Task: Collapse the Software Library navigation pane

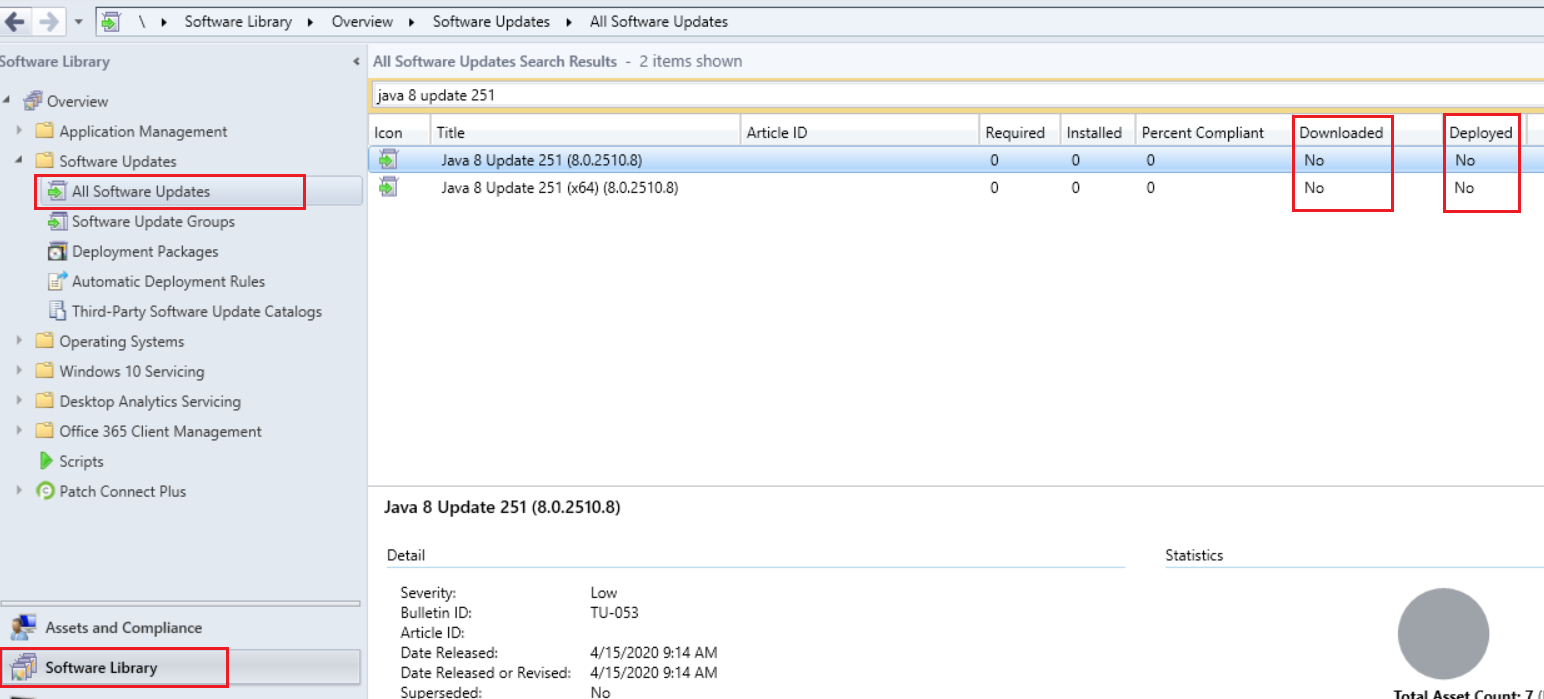Action: coord(357,62)
